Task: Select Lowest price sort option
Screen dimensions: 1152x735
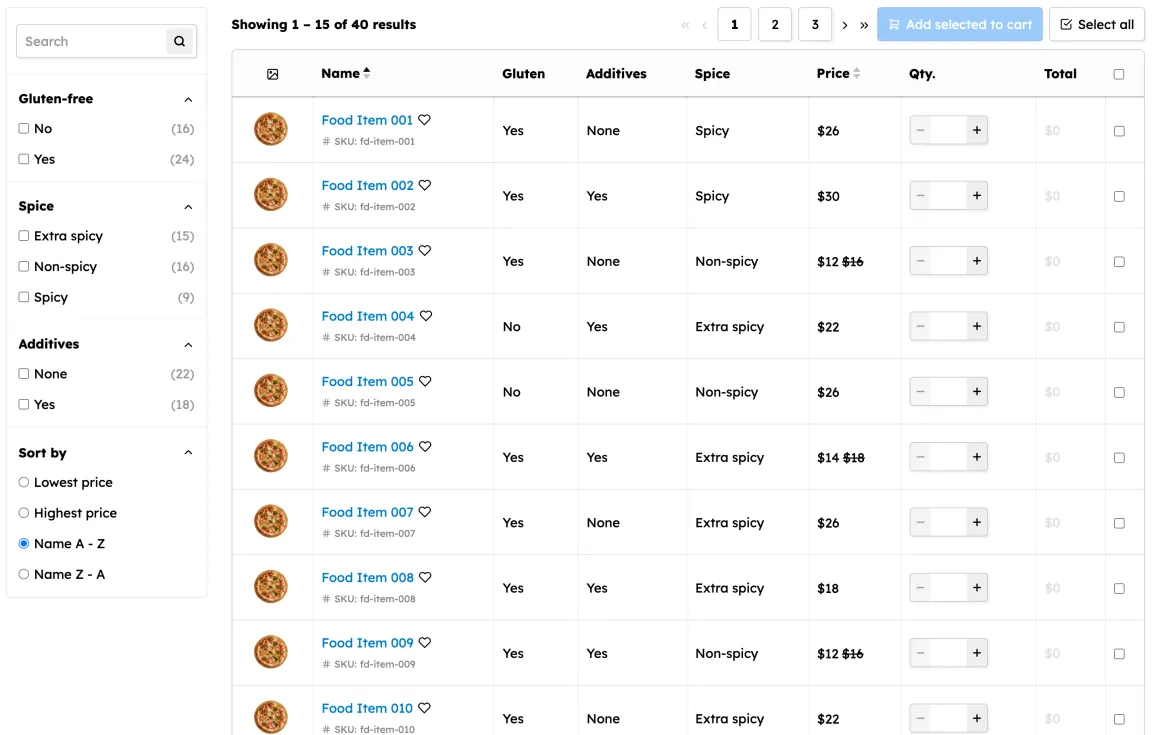Action: pos(24,482)
